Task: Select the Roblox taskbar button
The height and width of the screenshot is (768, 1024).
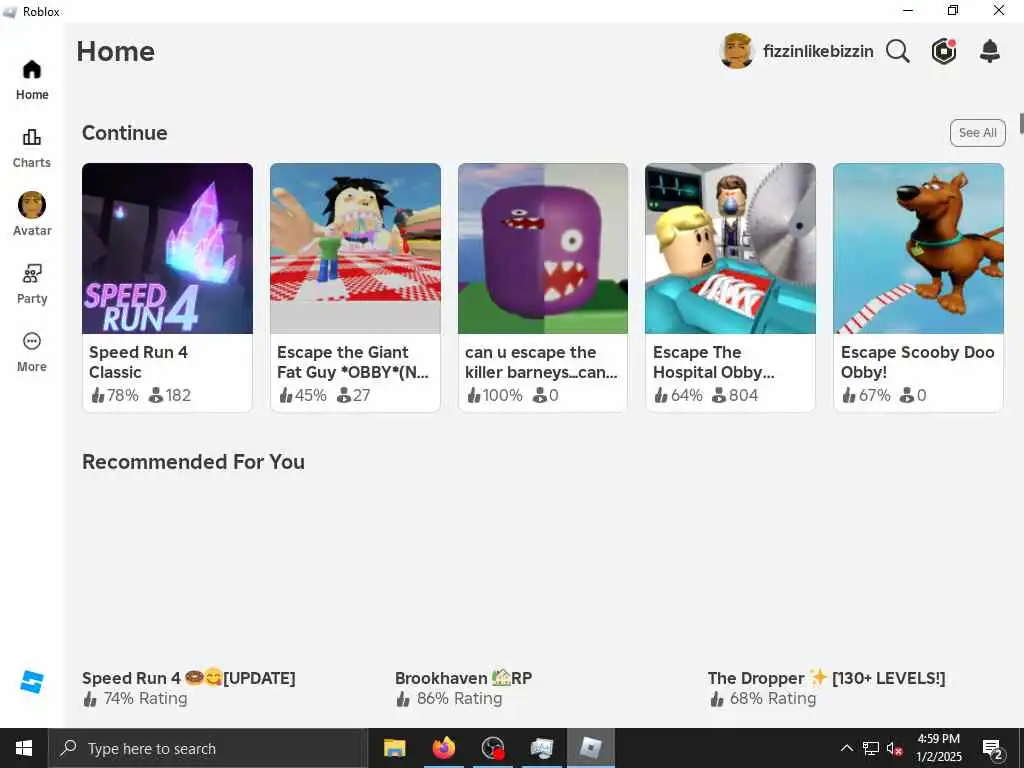Action: 590,748
